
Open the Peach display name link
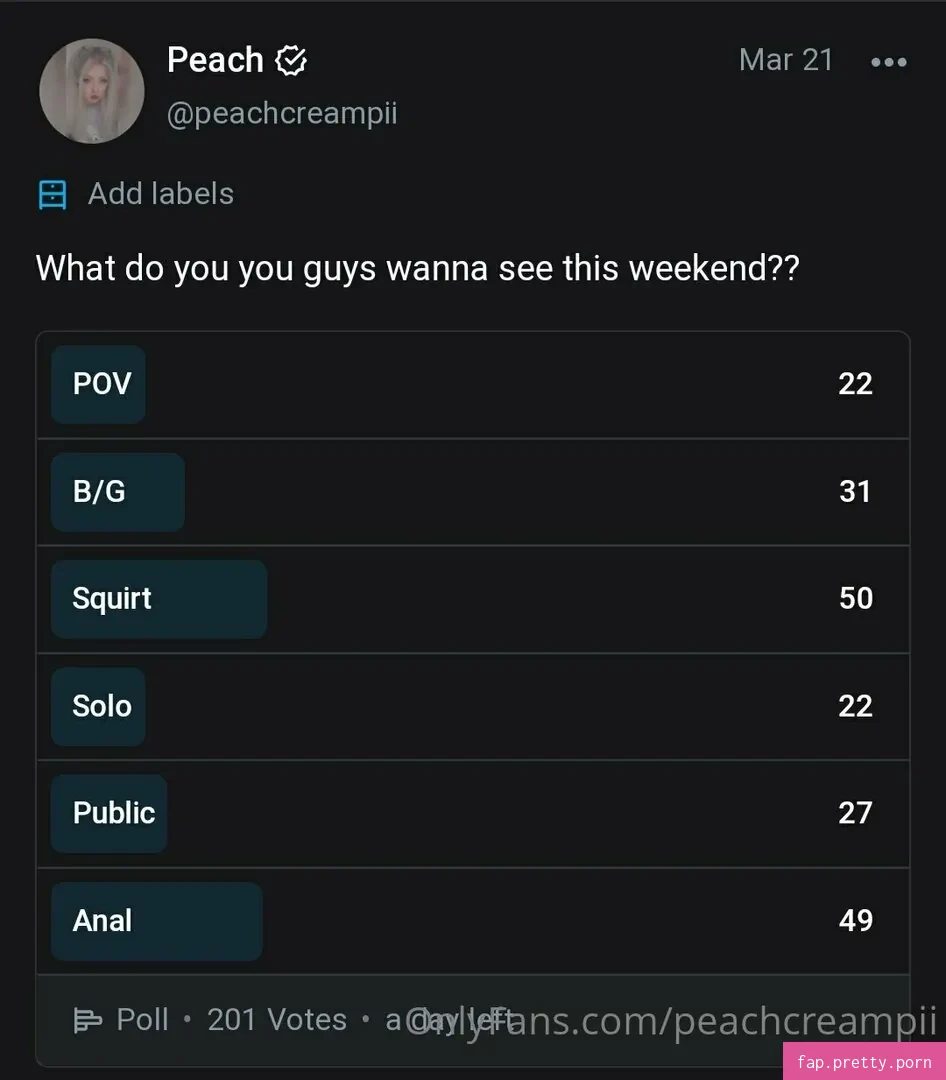tap(215, 60)
